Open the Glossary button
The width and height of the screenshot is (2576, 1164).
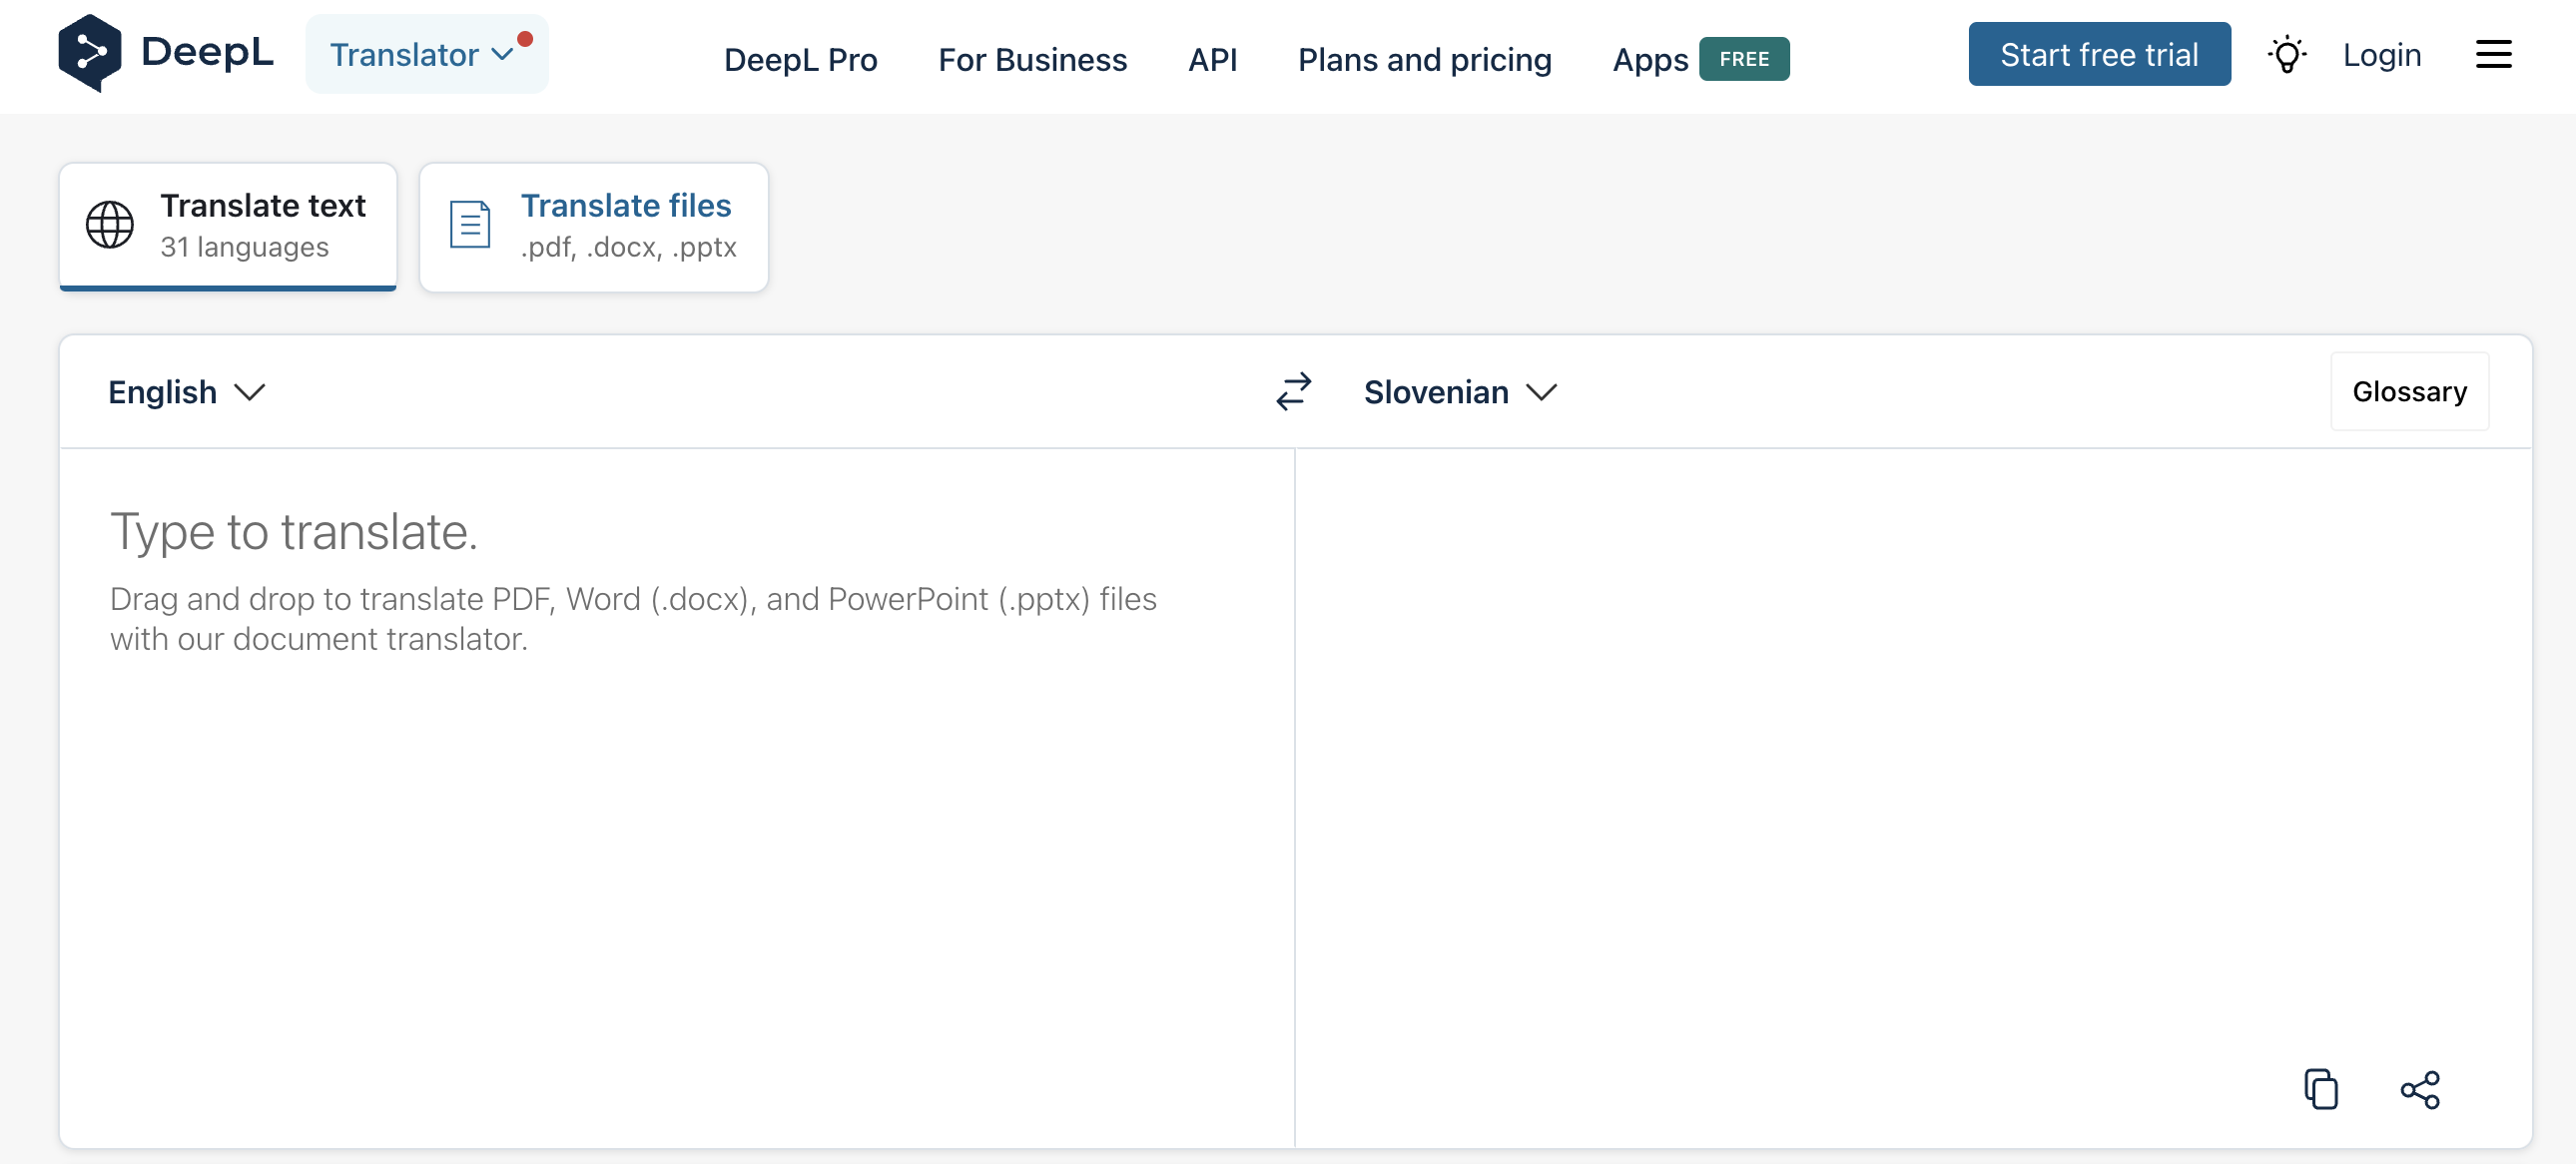pos(2409,391)
